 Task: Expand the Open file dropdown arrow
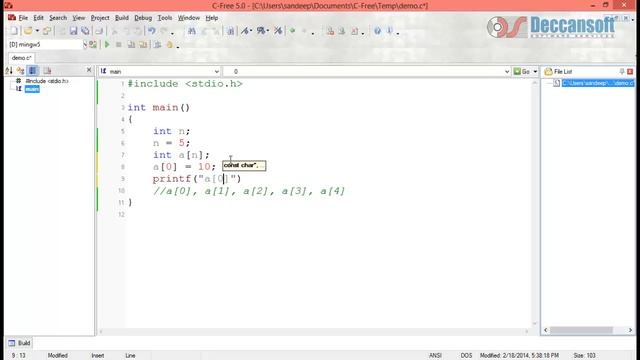pyautogui.click(x=37, y=31)
